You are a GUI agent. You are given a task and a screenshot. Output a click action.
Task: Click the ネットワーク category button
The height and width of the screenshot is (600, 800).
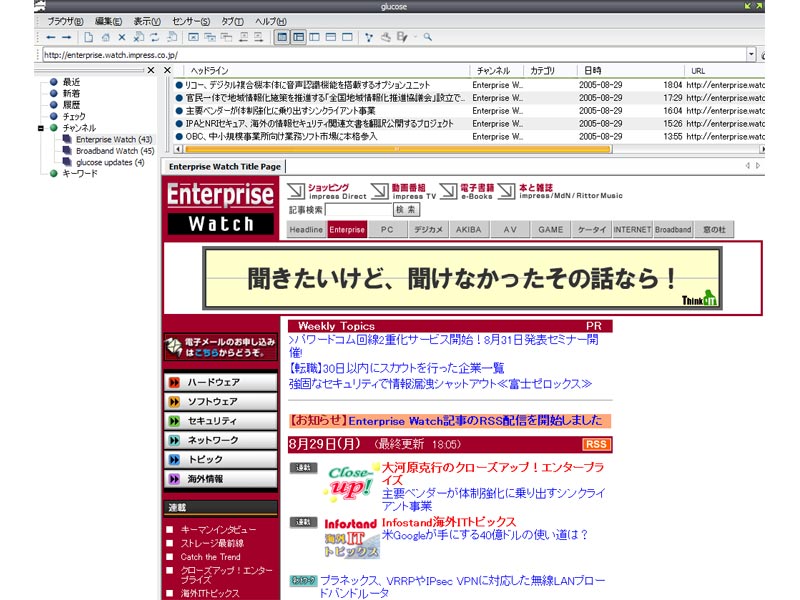click(x=220, y=440)
